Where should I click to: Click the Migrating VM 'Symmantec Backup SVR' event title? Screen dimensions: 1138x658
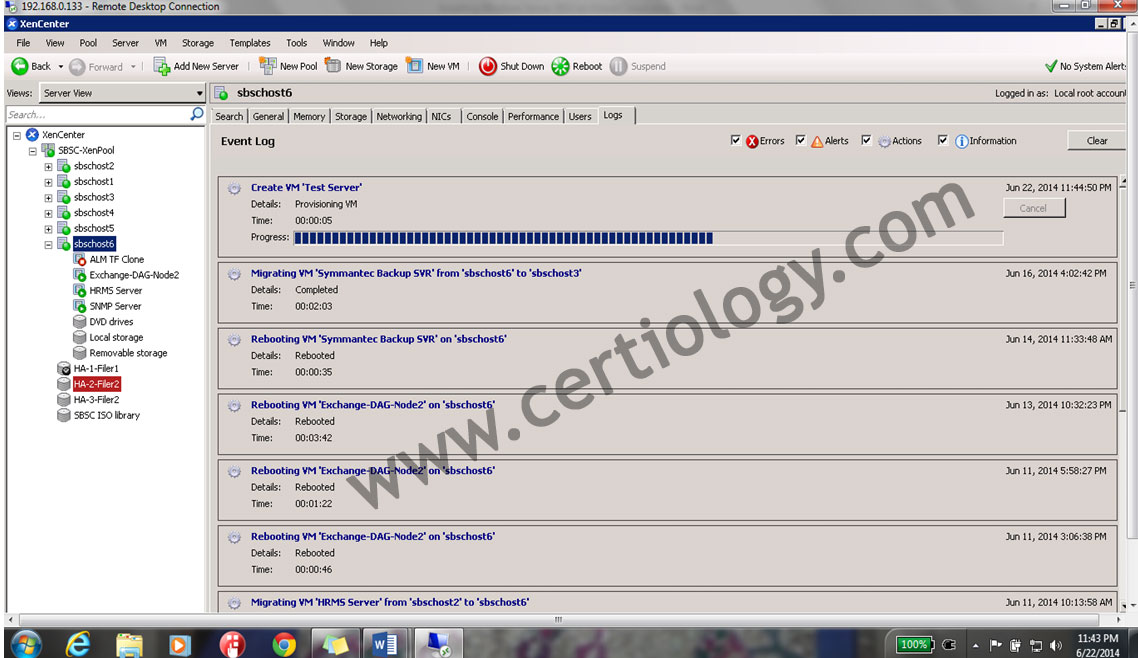click(416, 274)
